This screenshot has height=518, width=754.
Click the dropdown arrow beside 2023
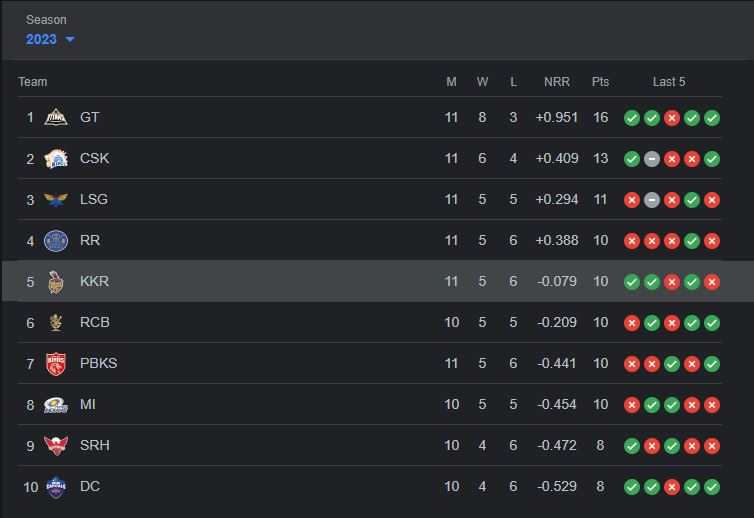(x=70, y=40)
